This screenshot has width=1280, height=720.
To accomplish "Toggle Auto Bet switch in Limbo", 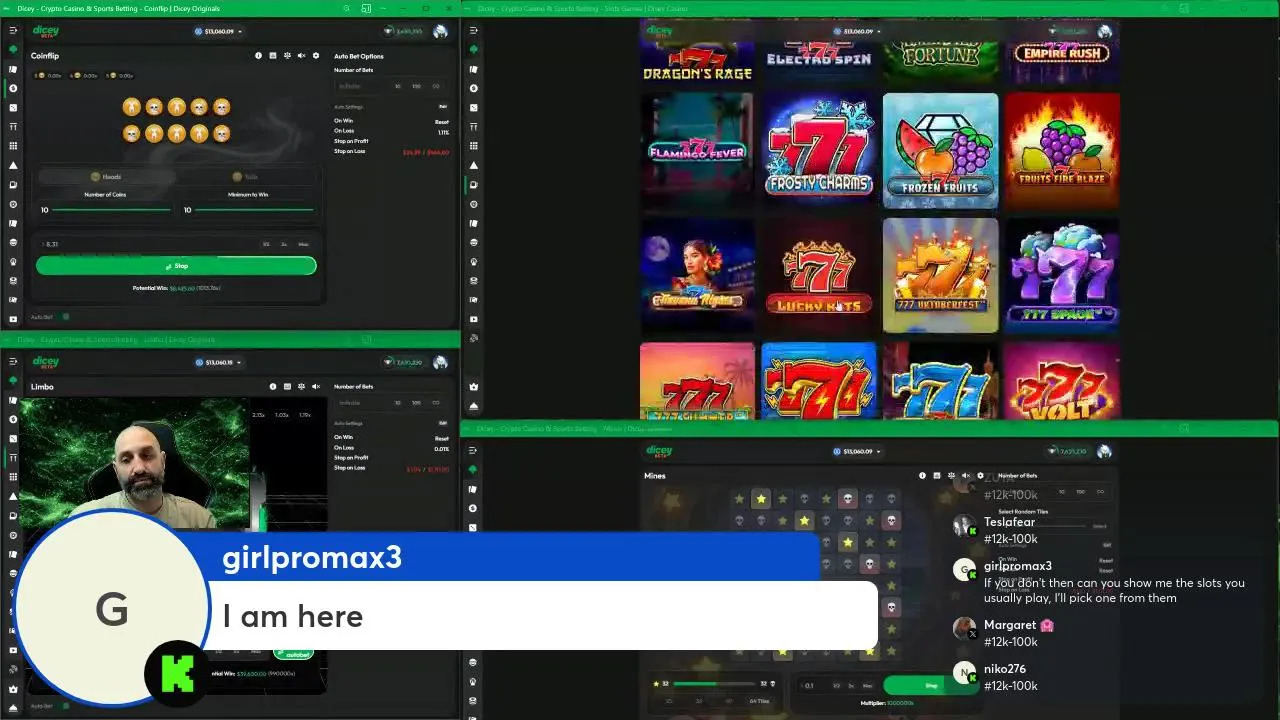I will point(66,705).
